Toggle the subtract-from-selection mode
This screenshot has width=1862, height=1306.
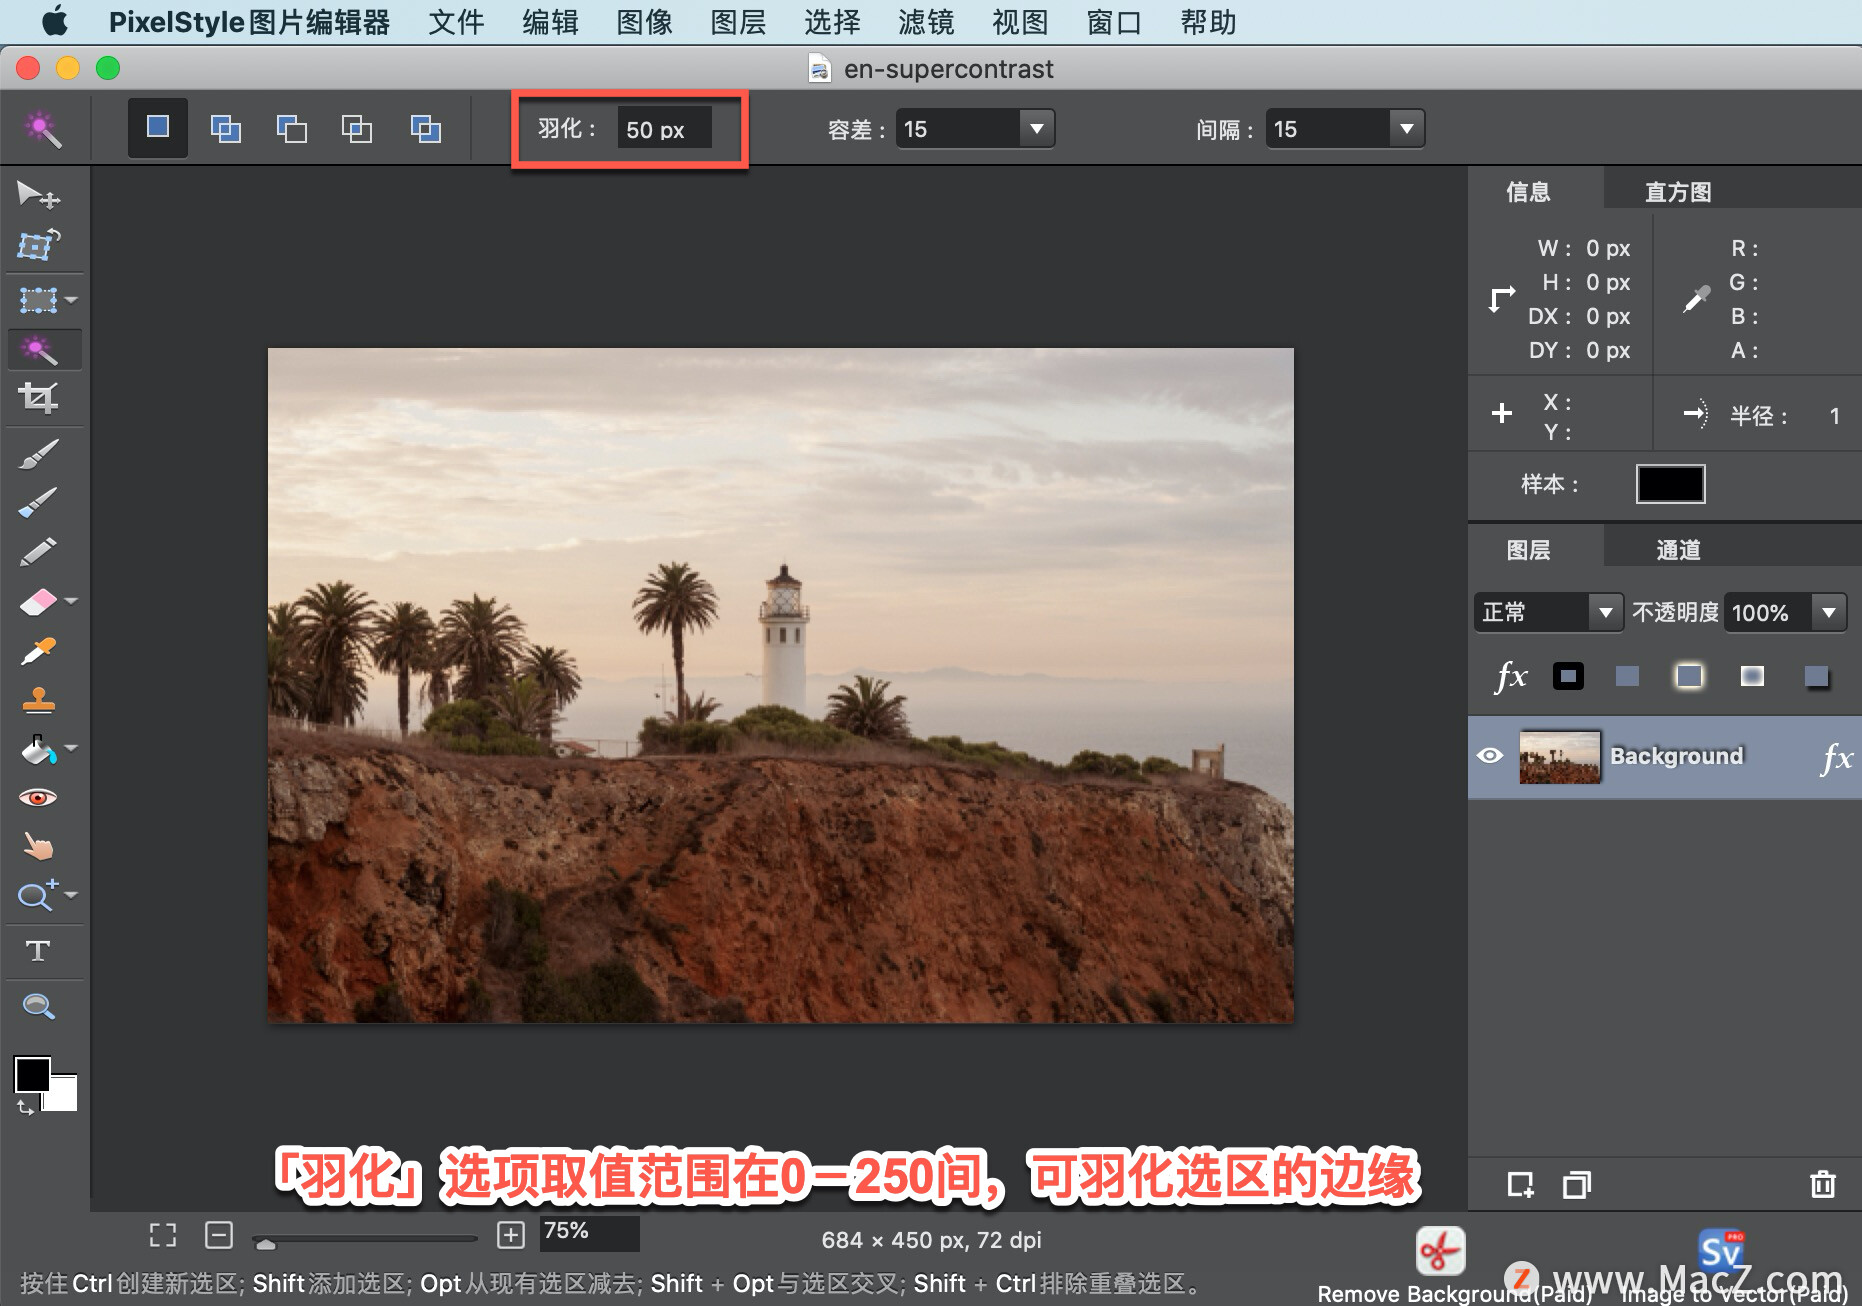tap(291, 128)
